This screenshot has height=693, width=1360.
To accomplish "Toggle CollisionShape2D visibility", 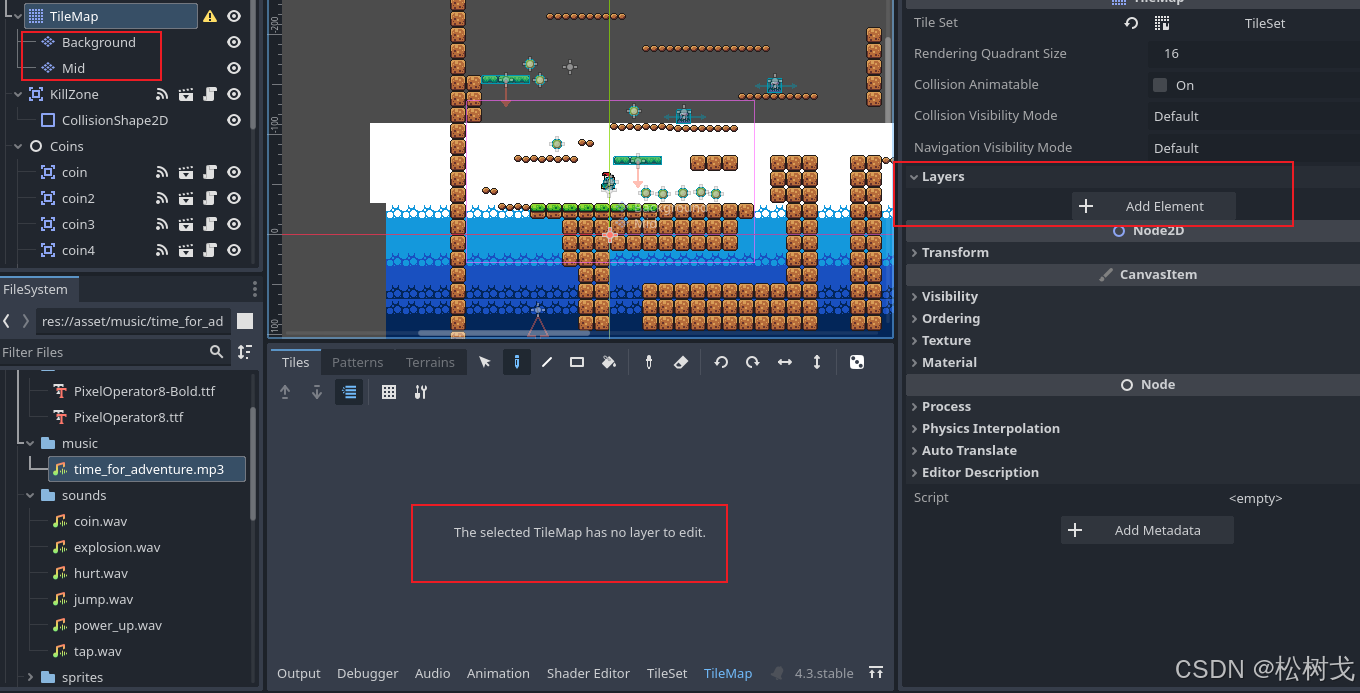I will pos(234,120).
